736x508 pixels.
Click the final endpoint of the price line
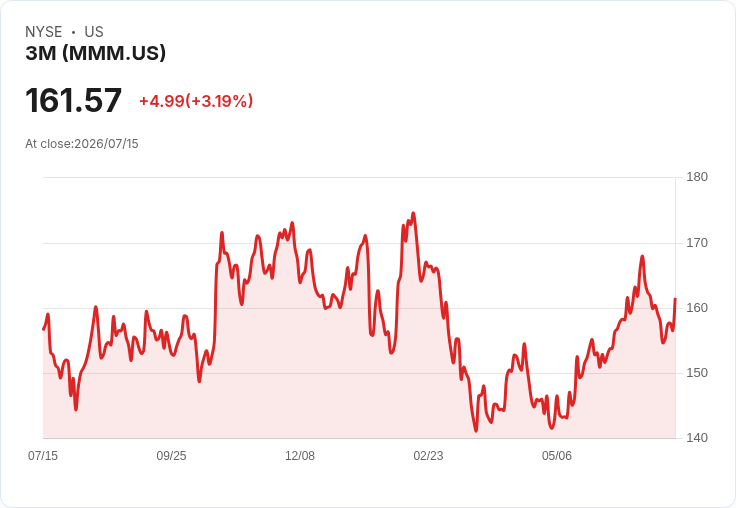coord(675,299)
